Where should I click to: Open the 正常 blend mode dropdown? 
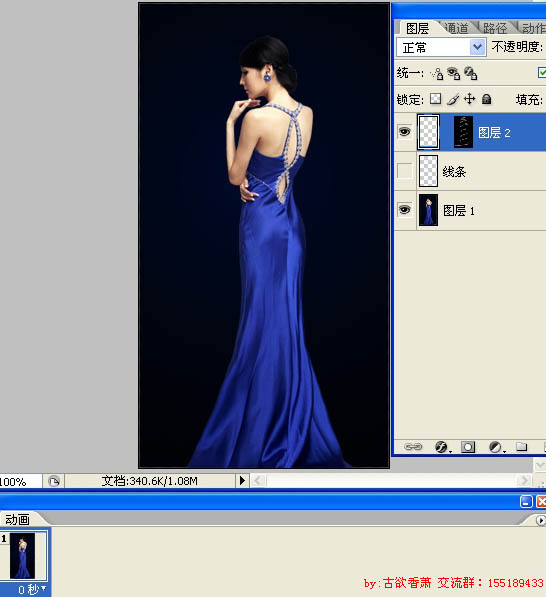coord(441,48)
